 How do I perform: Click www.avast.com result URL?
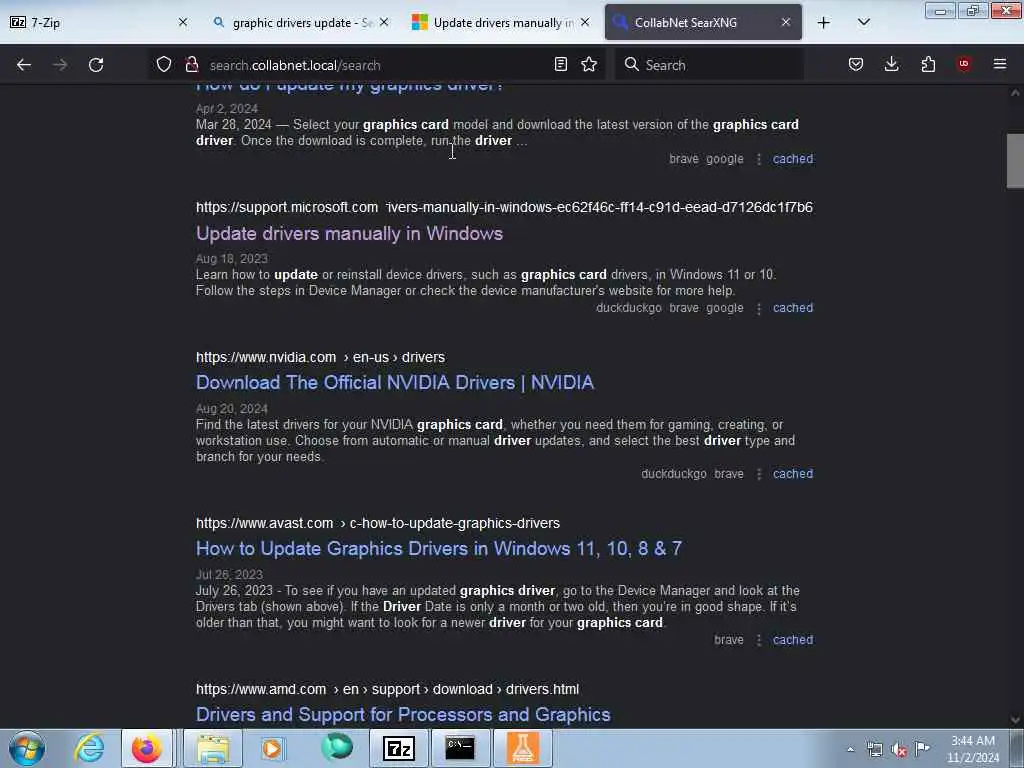click(377, 523)
